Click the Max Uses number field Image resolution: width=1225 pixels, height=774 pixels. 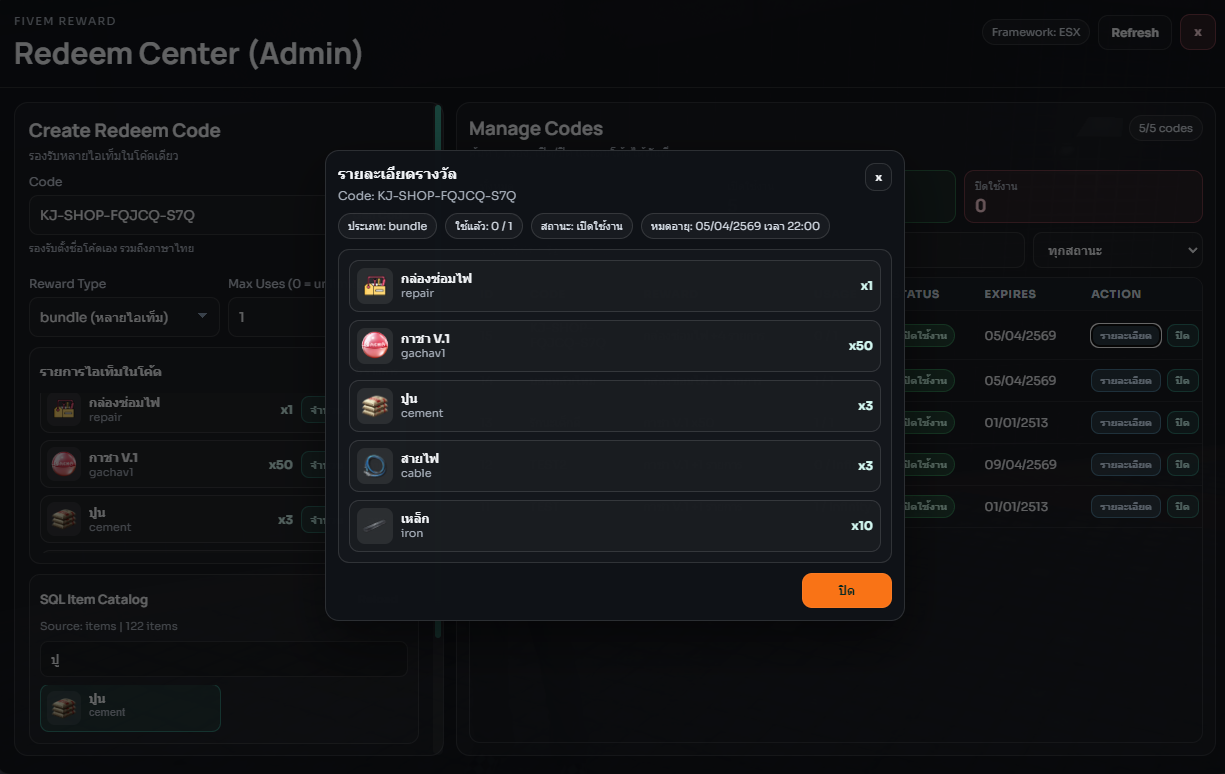pyautogui.click(x=278, y=317)
